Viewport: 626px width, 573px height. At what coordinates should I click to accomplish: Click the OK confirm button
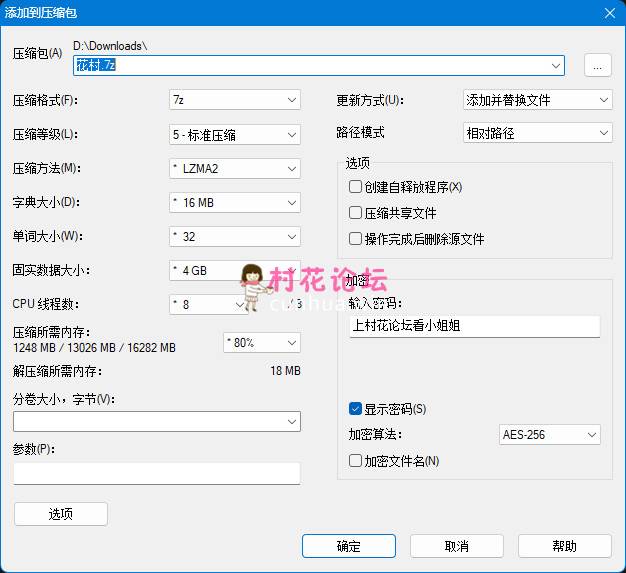[349, 546]
